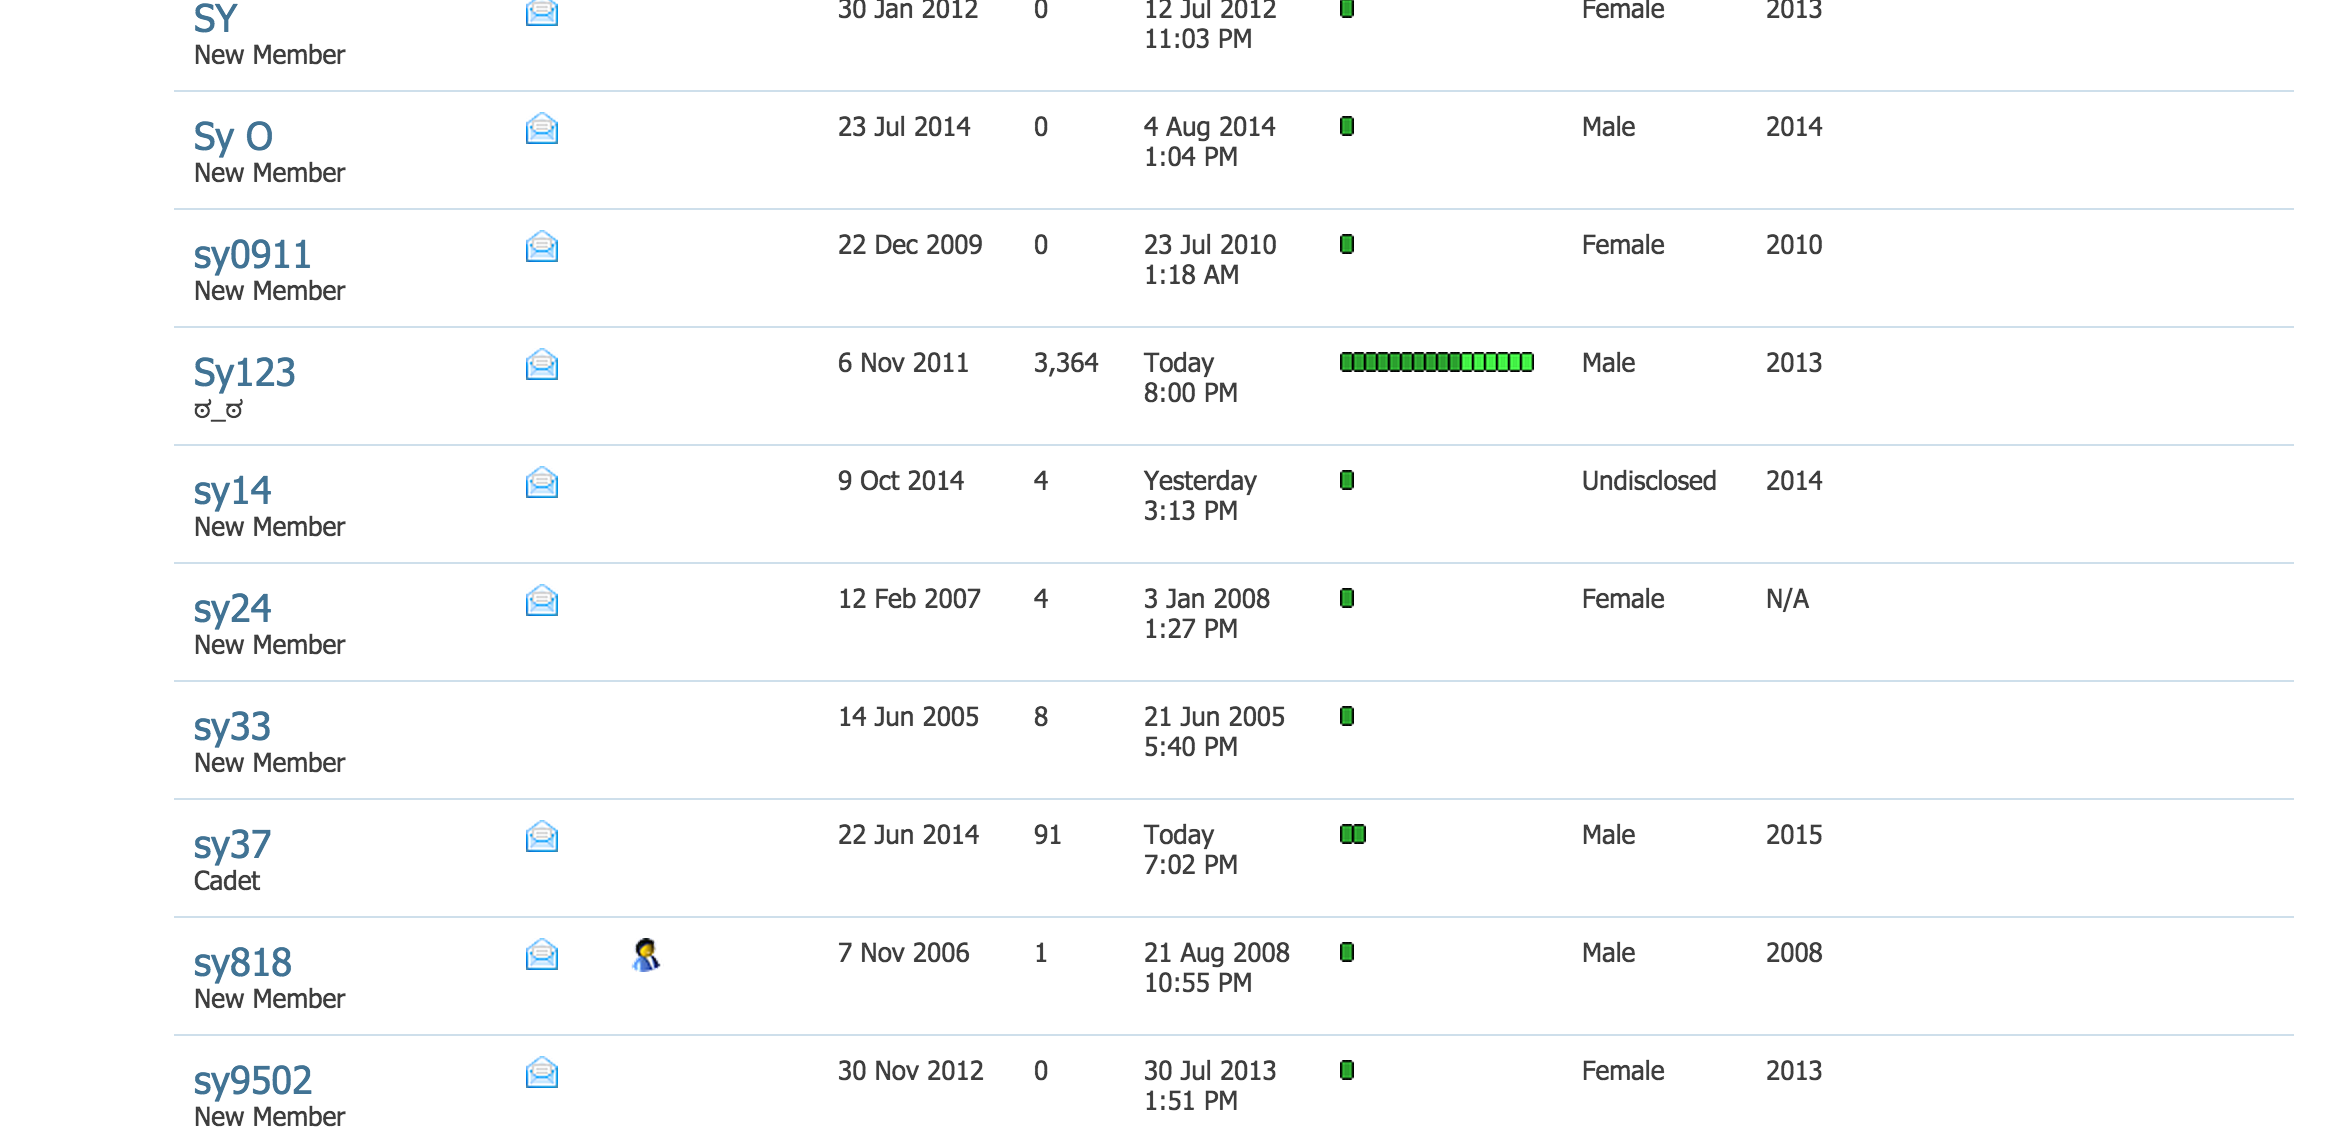Click the message icon for sy818
2326x1138 pixels.
tap(541, 954)
